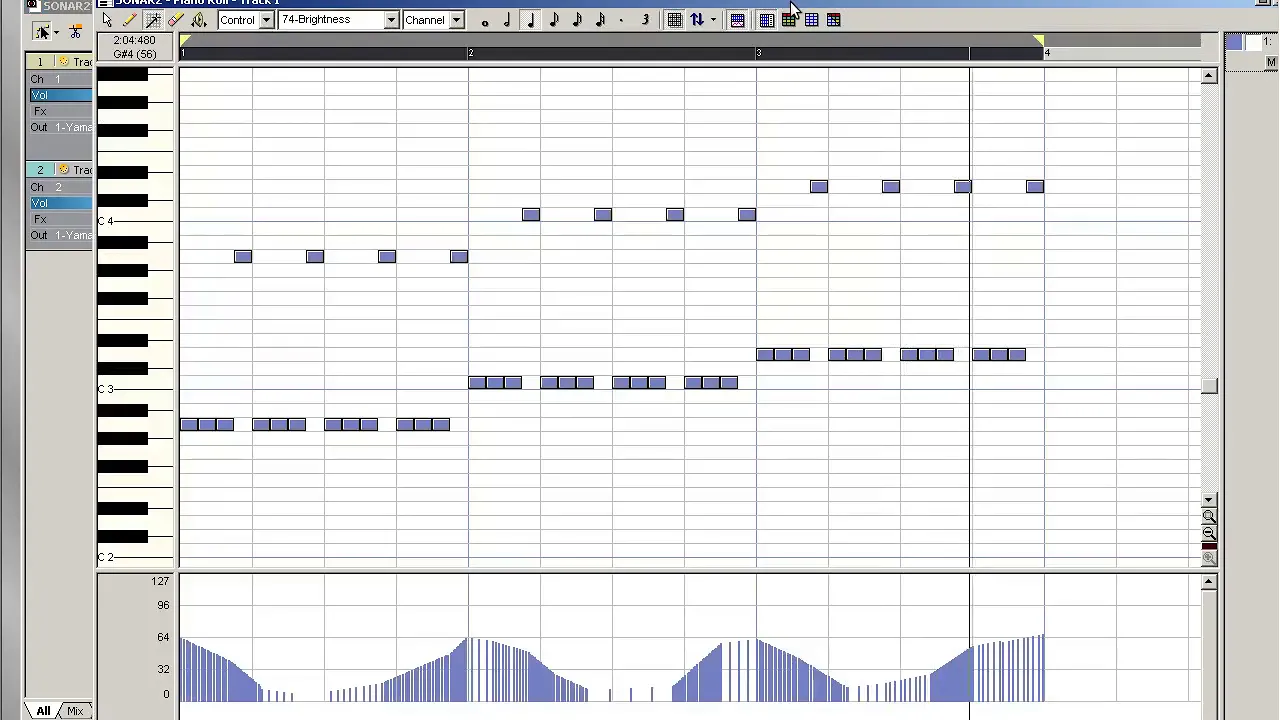Screen dimensions: 1280x720
Task: Set sixteenth note duration
Action: (577, 20)
